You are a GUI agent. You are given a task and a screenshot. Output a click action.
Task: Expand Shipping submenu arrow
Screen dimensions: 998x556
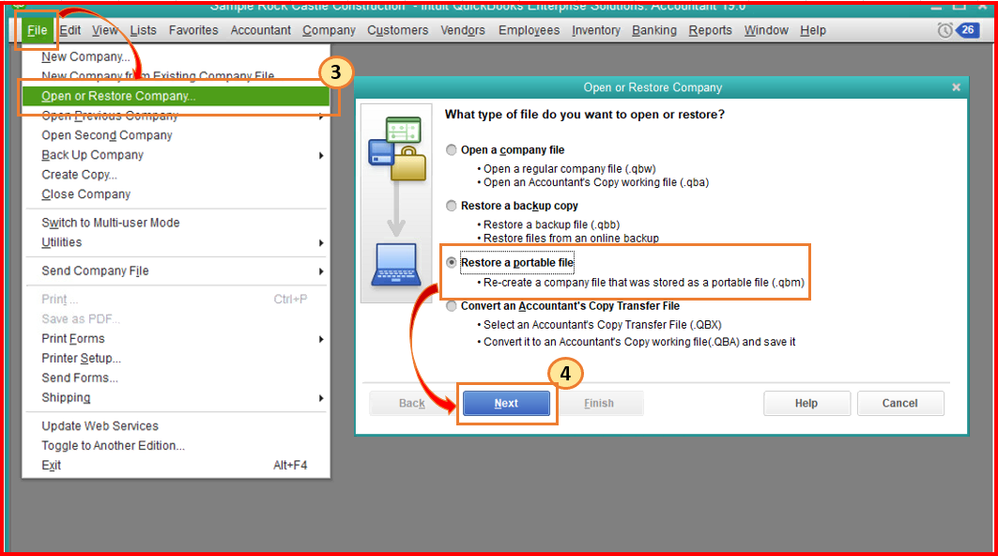point(321,398)
